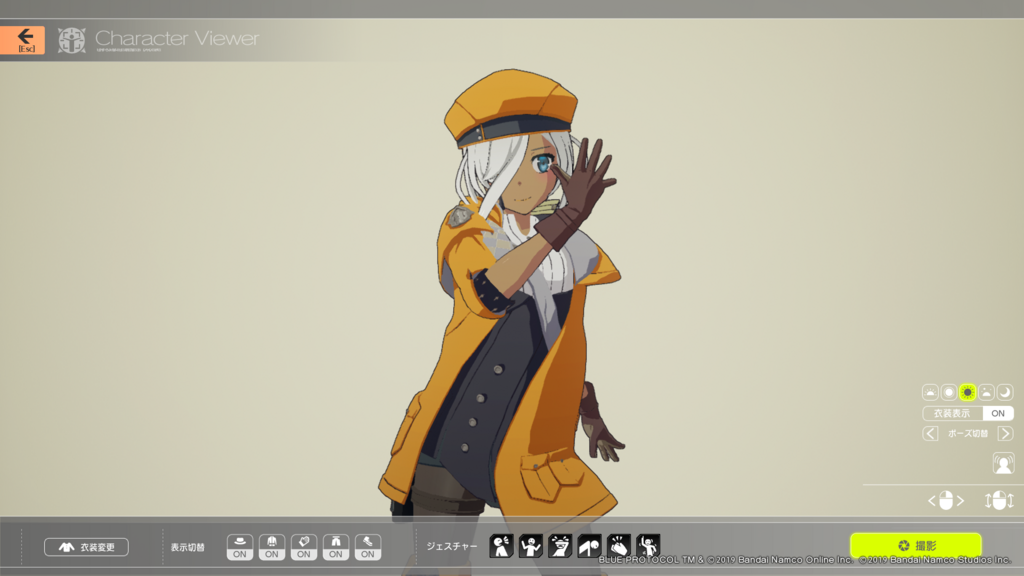
Task: Toggle shoes visibility ON switch
Action: [368, 547]
